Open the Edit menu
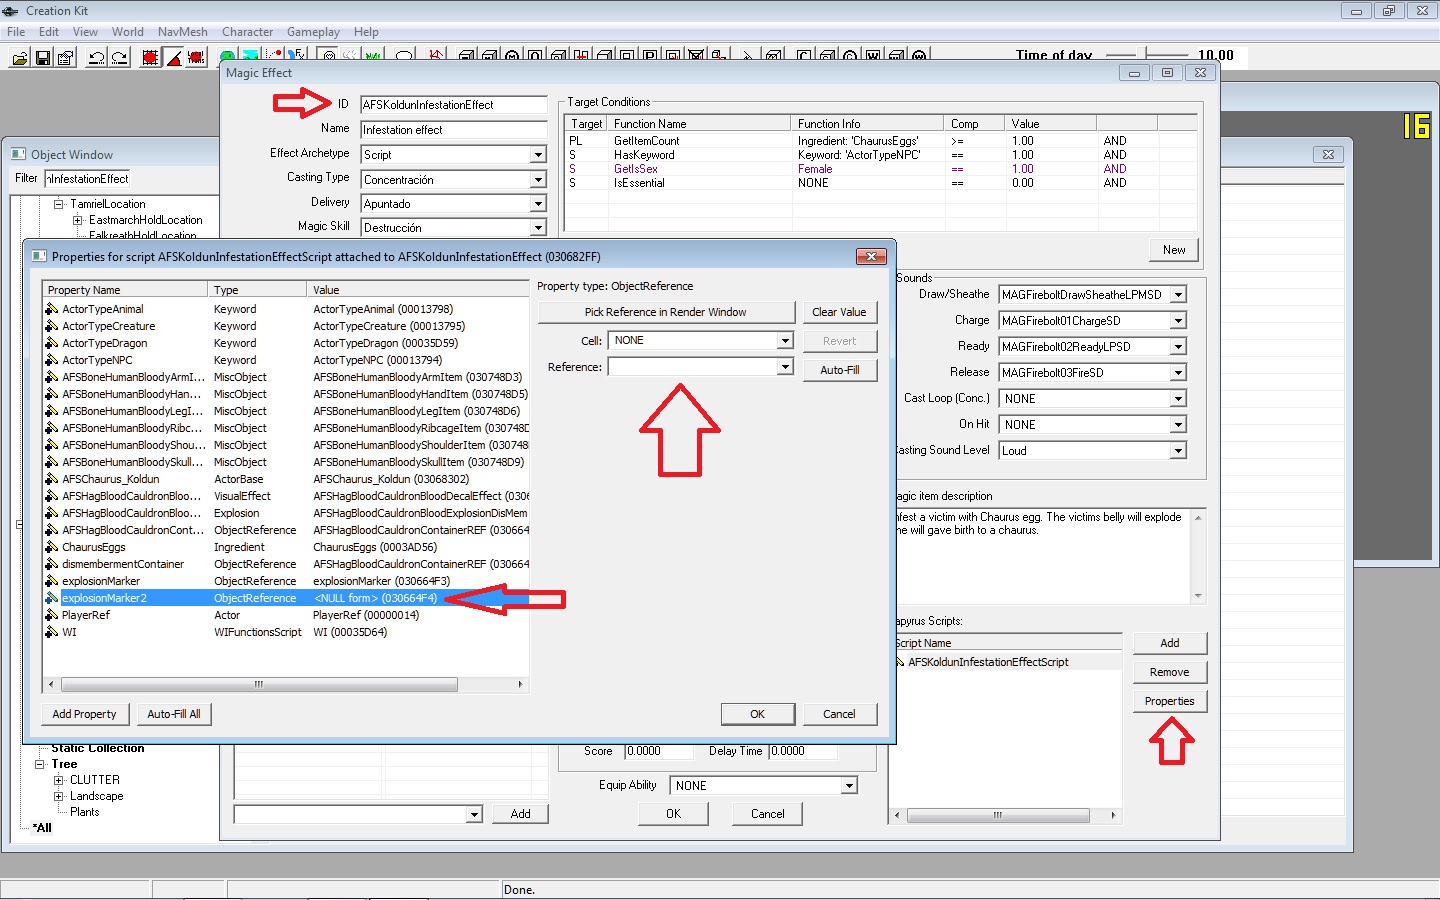 tap(49, 32)
